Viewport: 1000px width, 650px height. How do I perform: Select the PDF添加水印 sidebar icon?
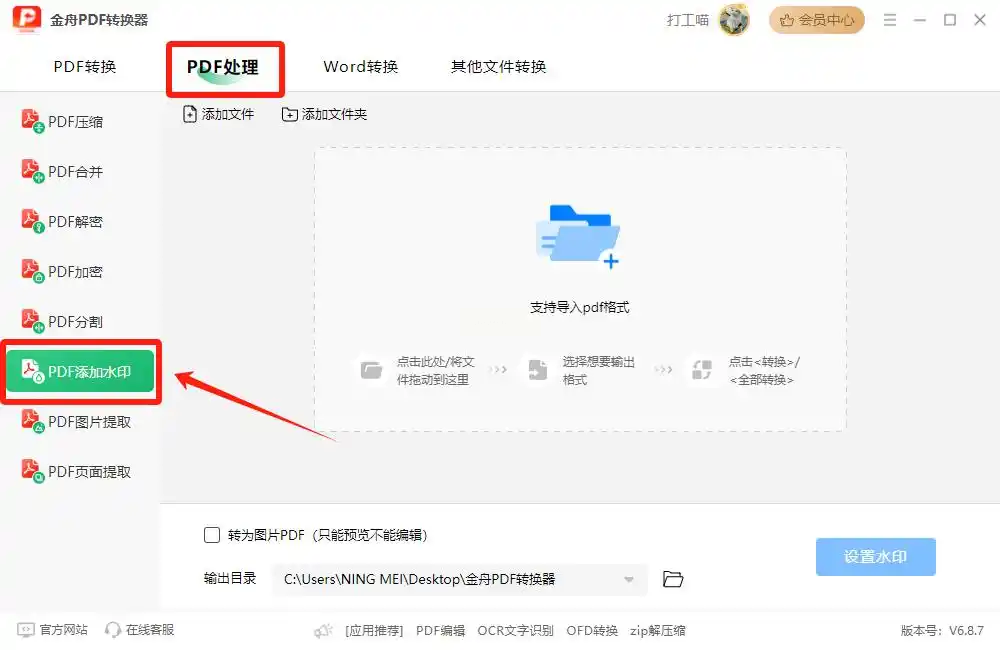click(32, 371)
